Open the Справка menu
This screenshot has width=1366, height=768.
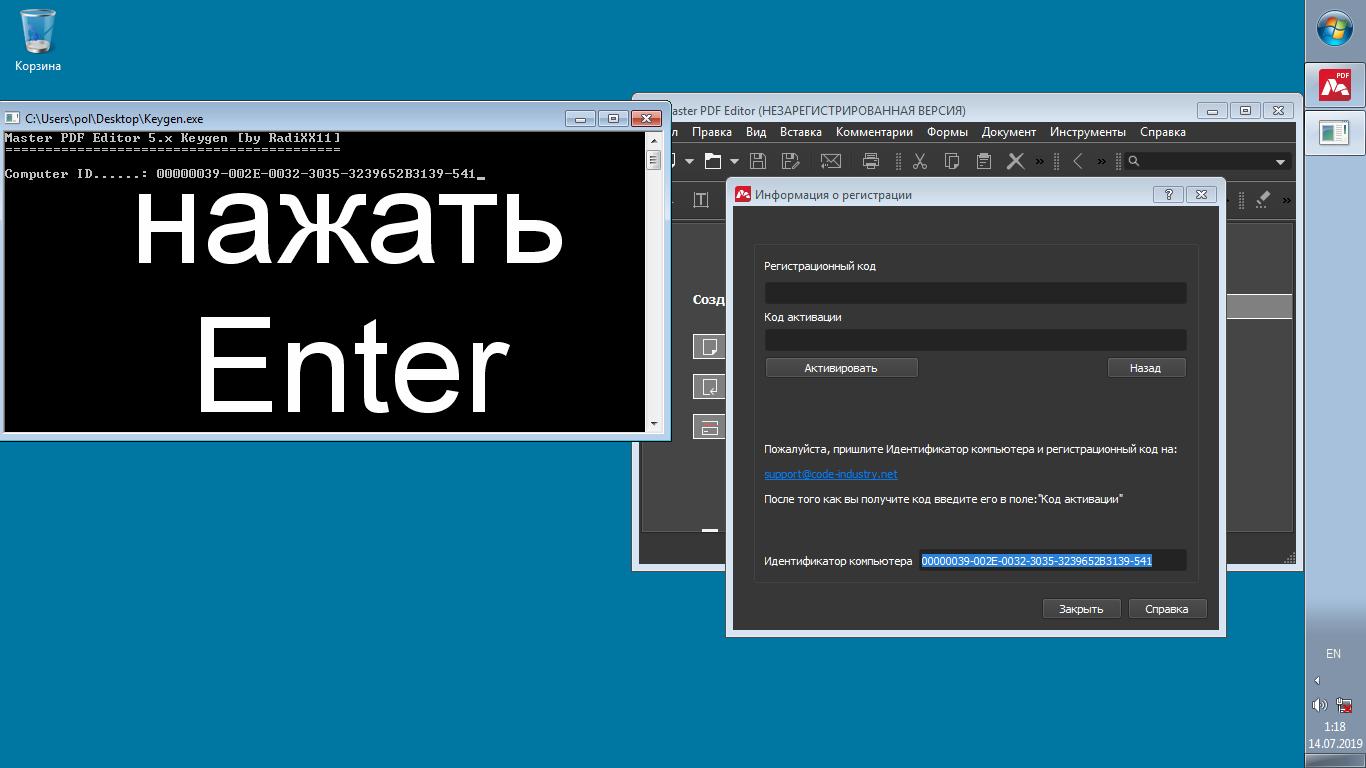point(1163,132)
